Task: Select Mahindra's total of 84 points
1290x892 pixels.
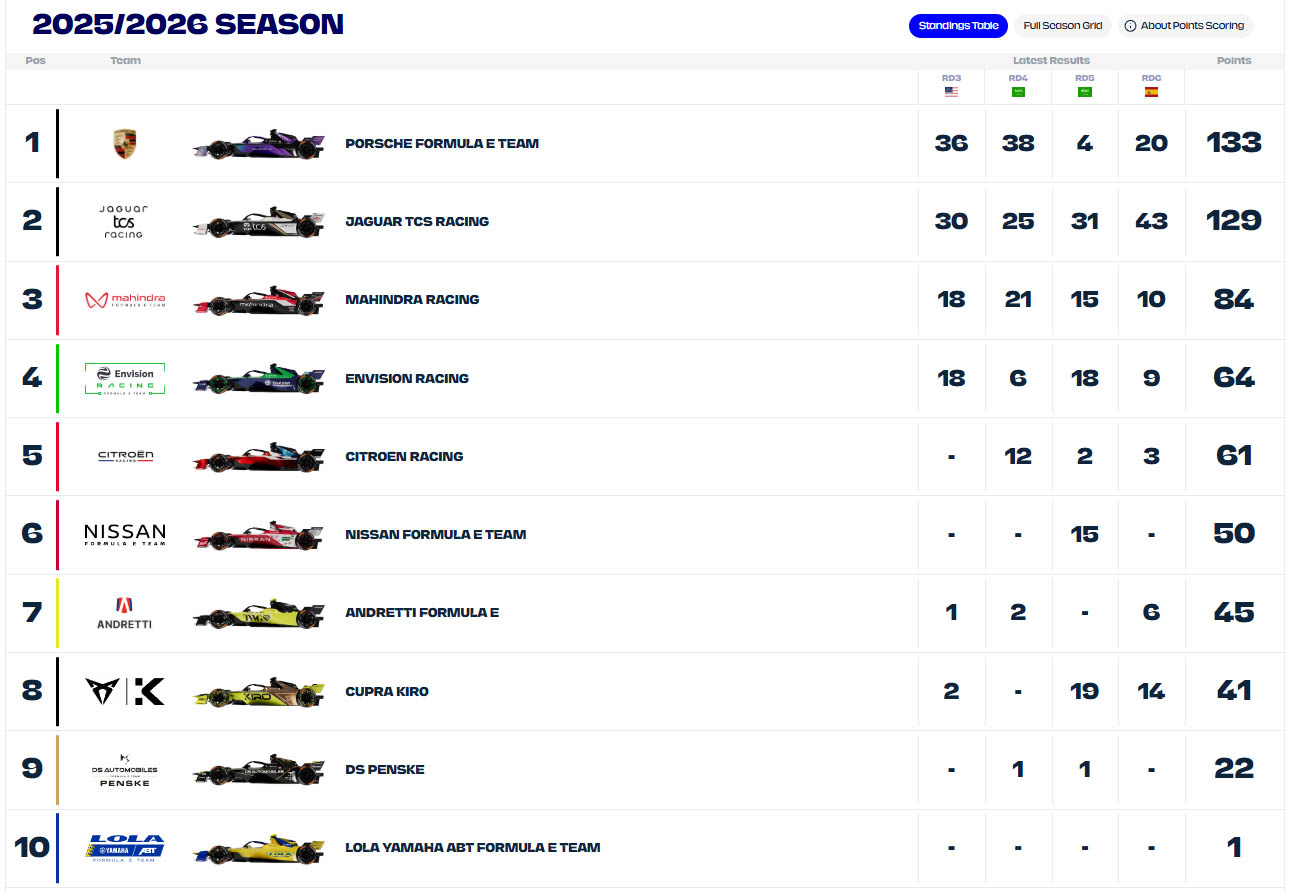Action: pyautogui.click(x=1234, y=299)
